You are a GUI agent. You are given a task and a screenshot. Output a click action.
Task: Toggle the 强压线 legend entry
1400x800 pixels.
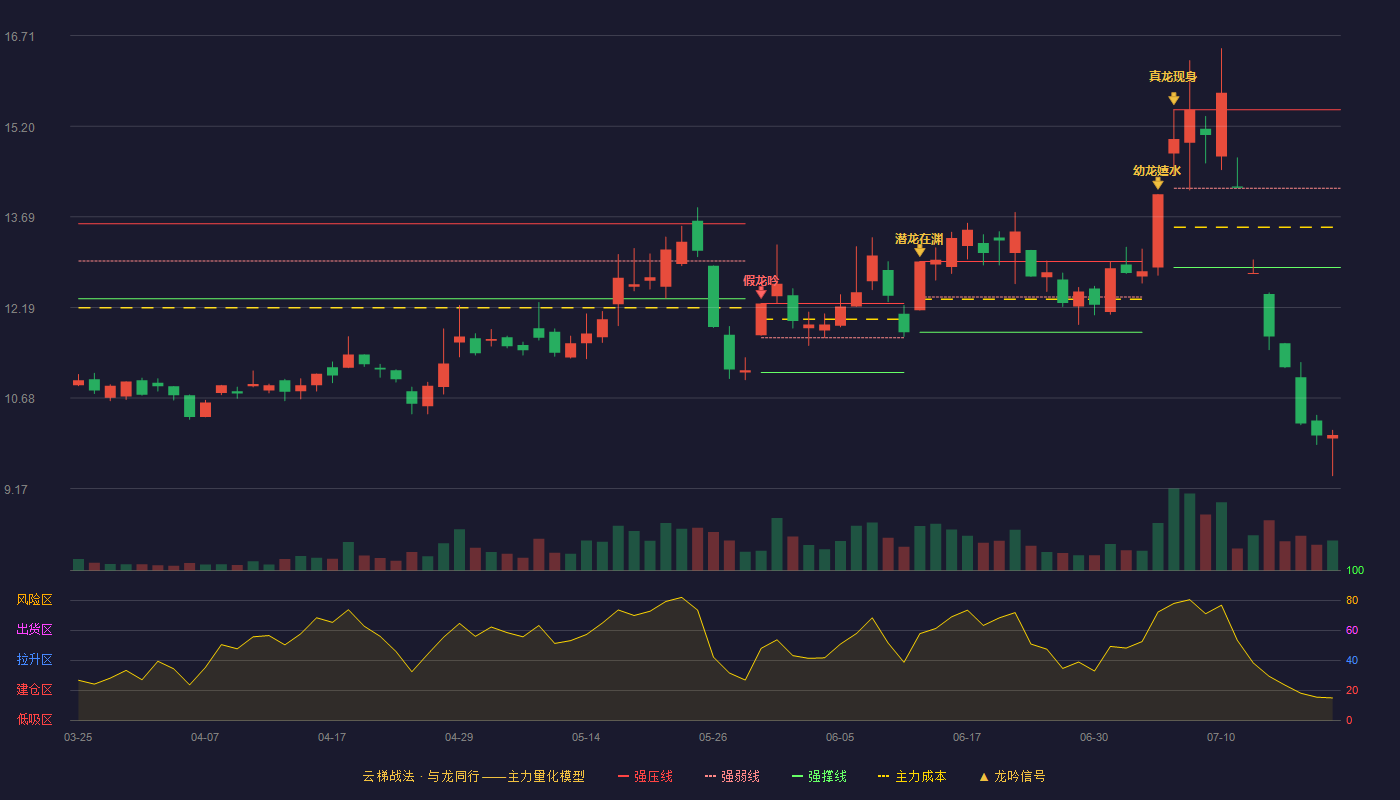645,776
